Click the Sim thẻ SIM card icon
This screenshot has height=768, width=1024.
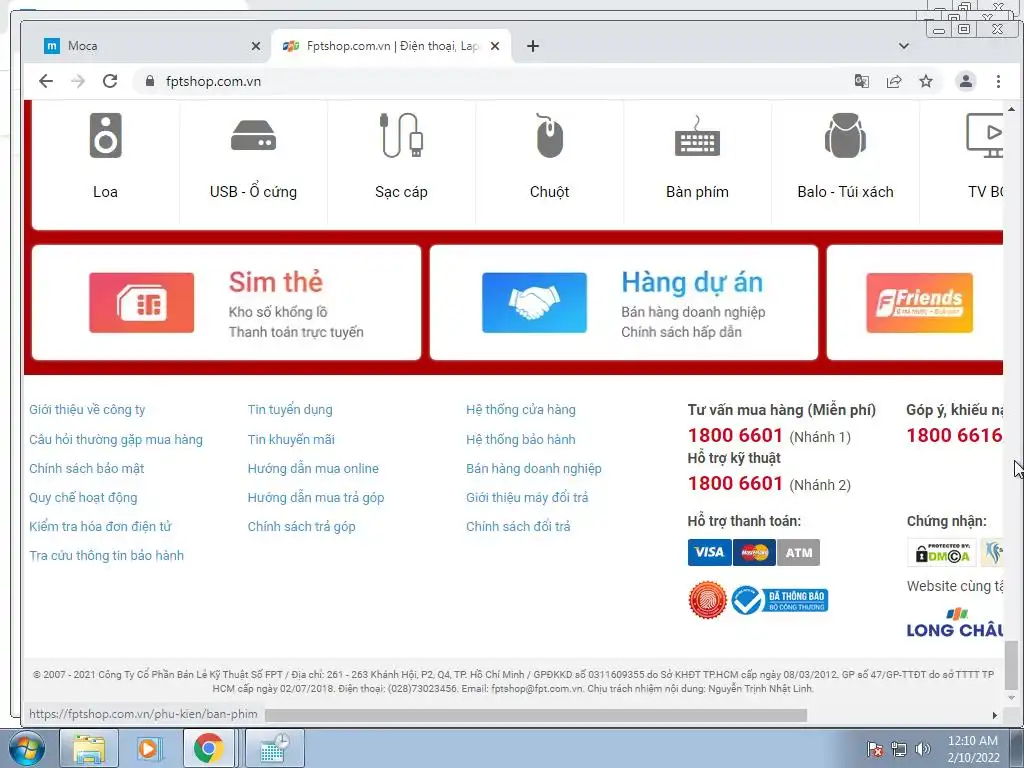(142, 303)
